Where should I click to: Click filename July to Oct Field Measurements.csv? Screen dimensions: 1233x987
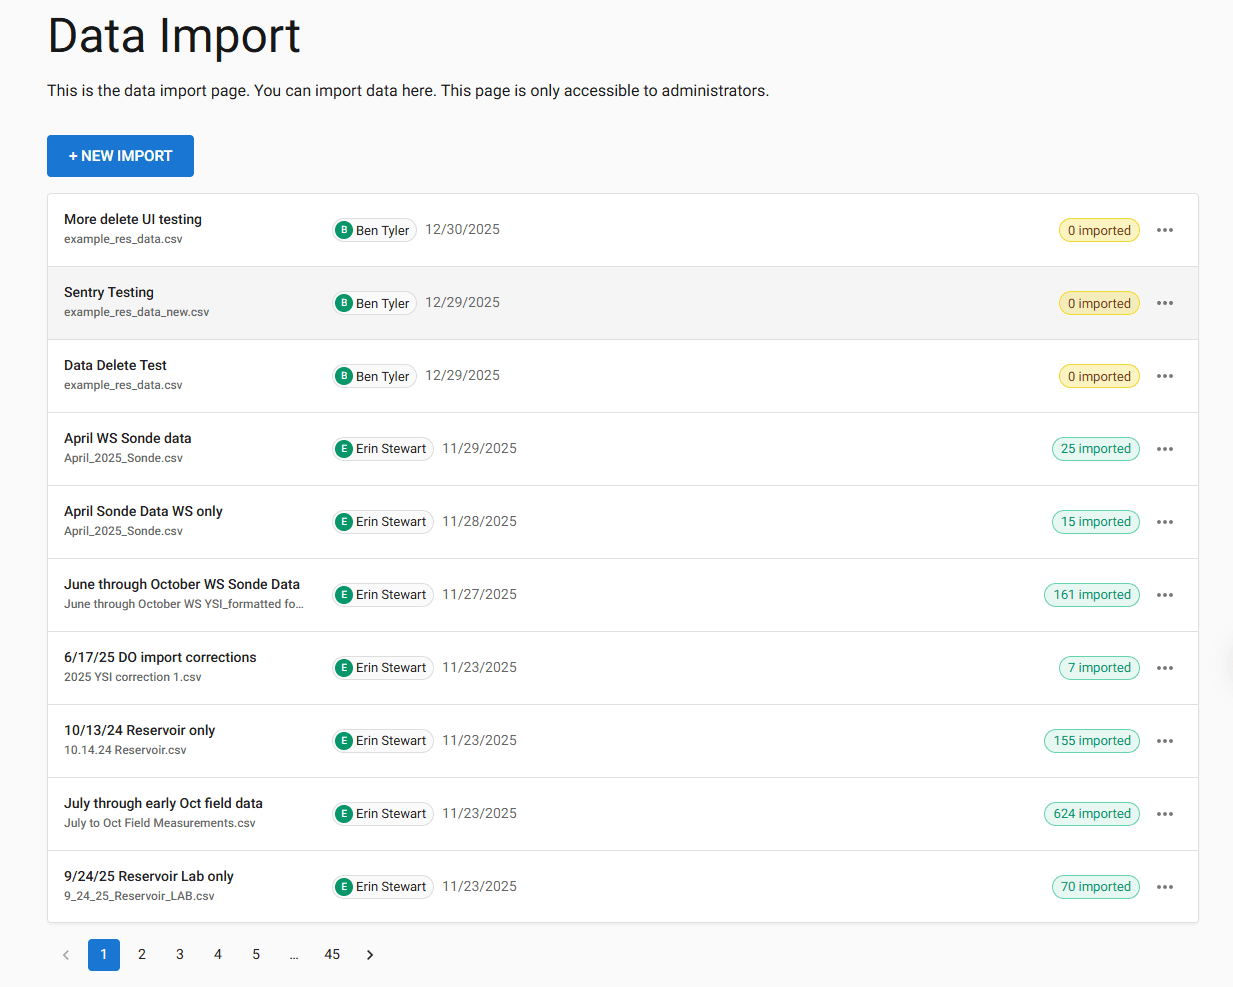[x=160, y=823]
